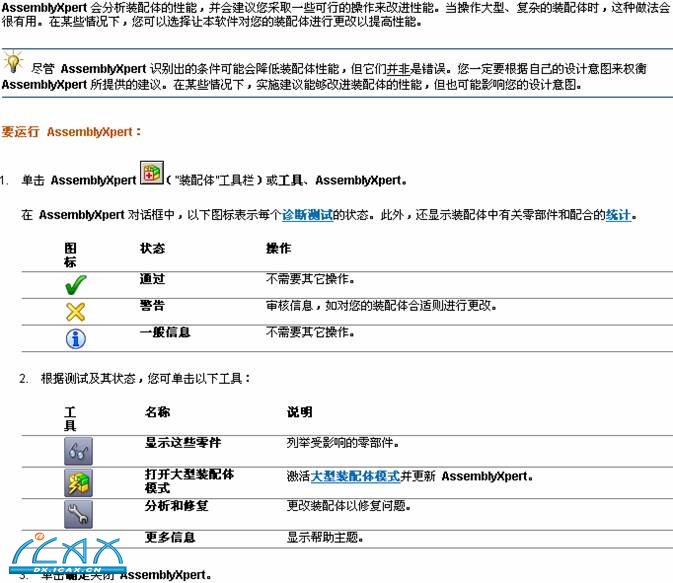Screen dimensions: 673x583
Task: Open the 大型装配体模式 hyperlink
Action: coord(355,476)
